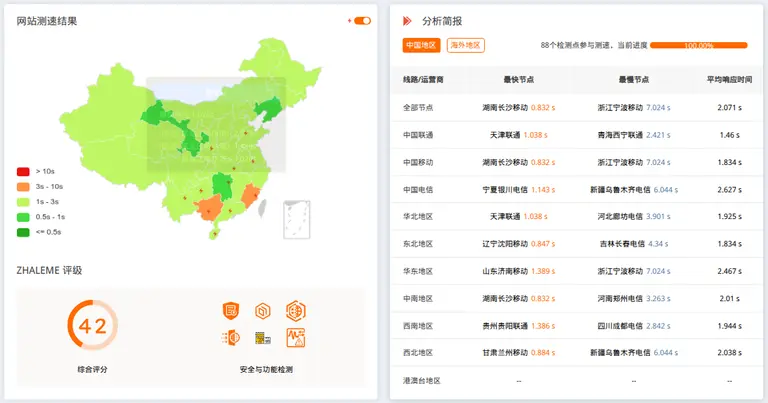The width and height of the screenshot is (768, 403).
Task: Click the 2.038 s average response time
Action: pyautogui.click(x=729, y=352)
